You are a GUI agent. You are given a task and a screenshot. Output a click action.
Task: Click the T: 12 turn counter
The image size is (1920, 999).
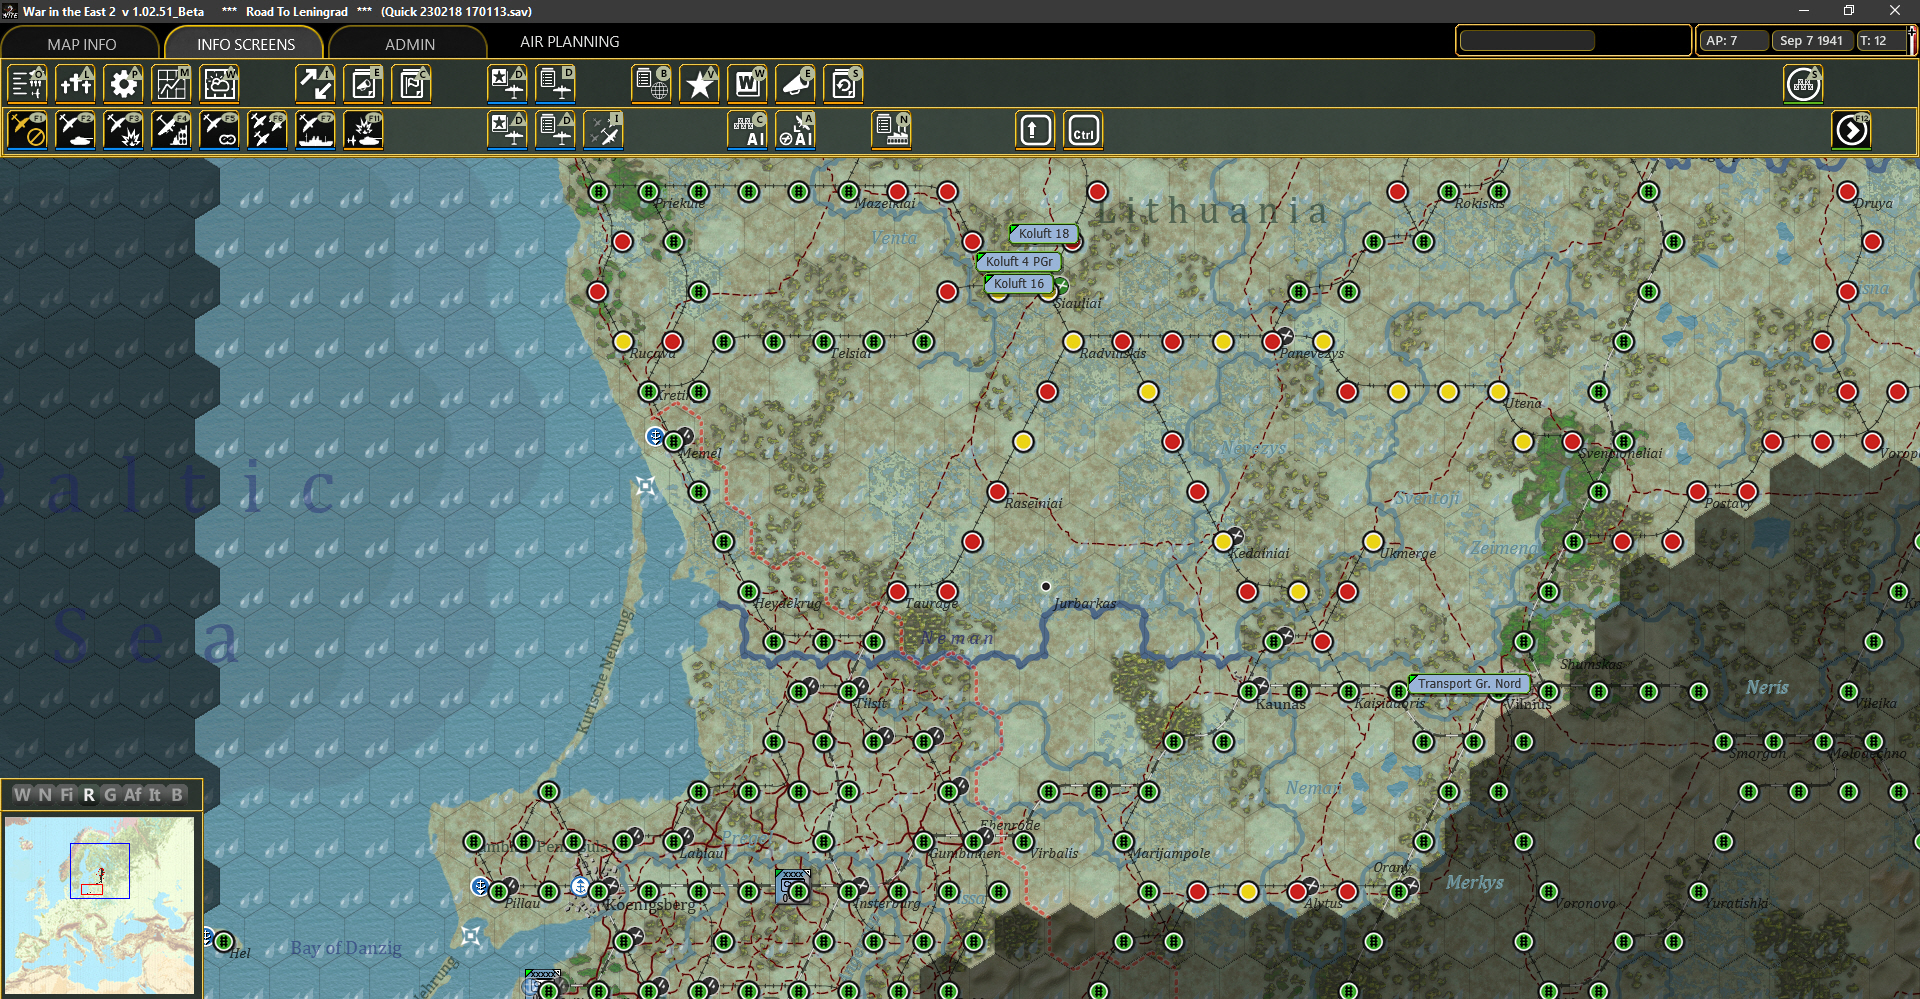tap(1880, 41)
